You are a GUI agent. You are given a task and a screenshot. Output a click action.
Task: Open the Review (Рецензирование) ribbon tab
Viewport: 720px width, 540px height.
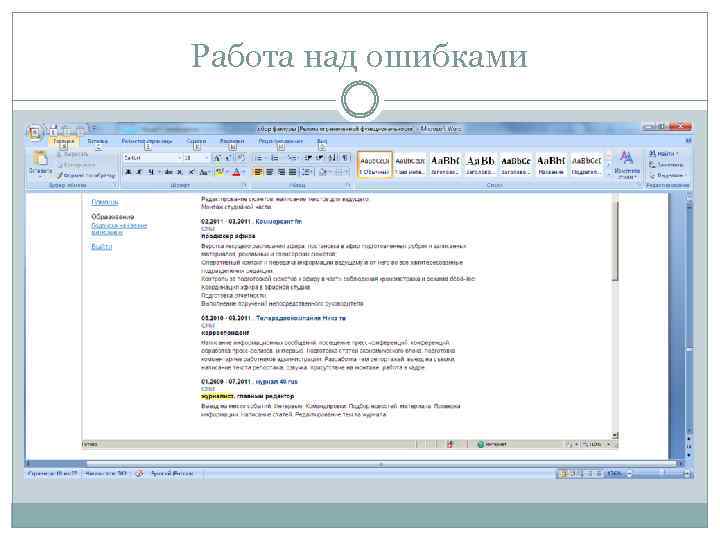280,141
